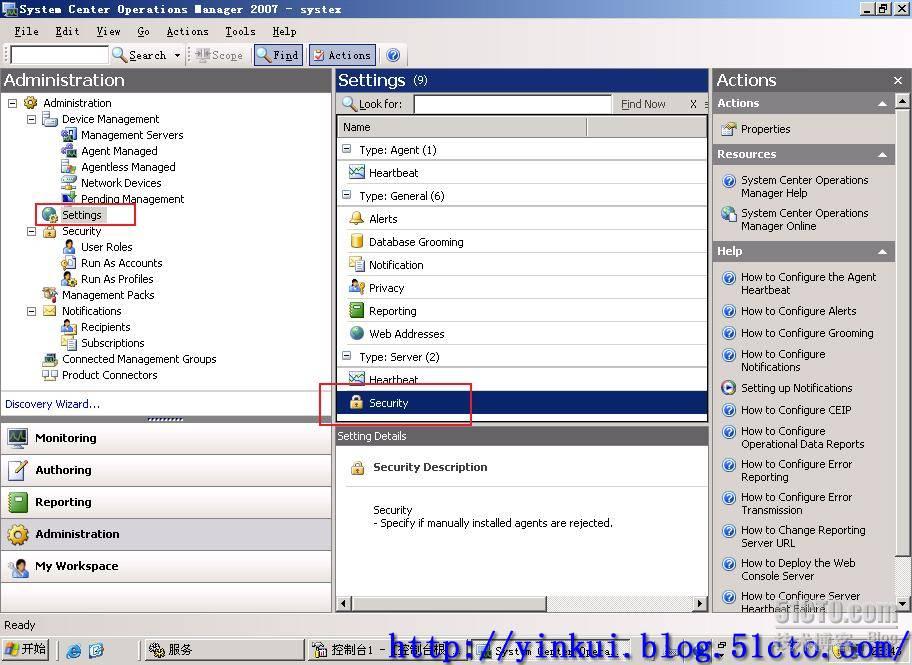Image resolution: width=912 pixels, height=665 pixels.
Task: Click the Network Devices icon
Action: 69,183
